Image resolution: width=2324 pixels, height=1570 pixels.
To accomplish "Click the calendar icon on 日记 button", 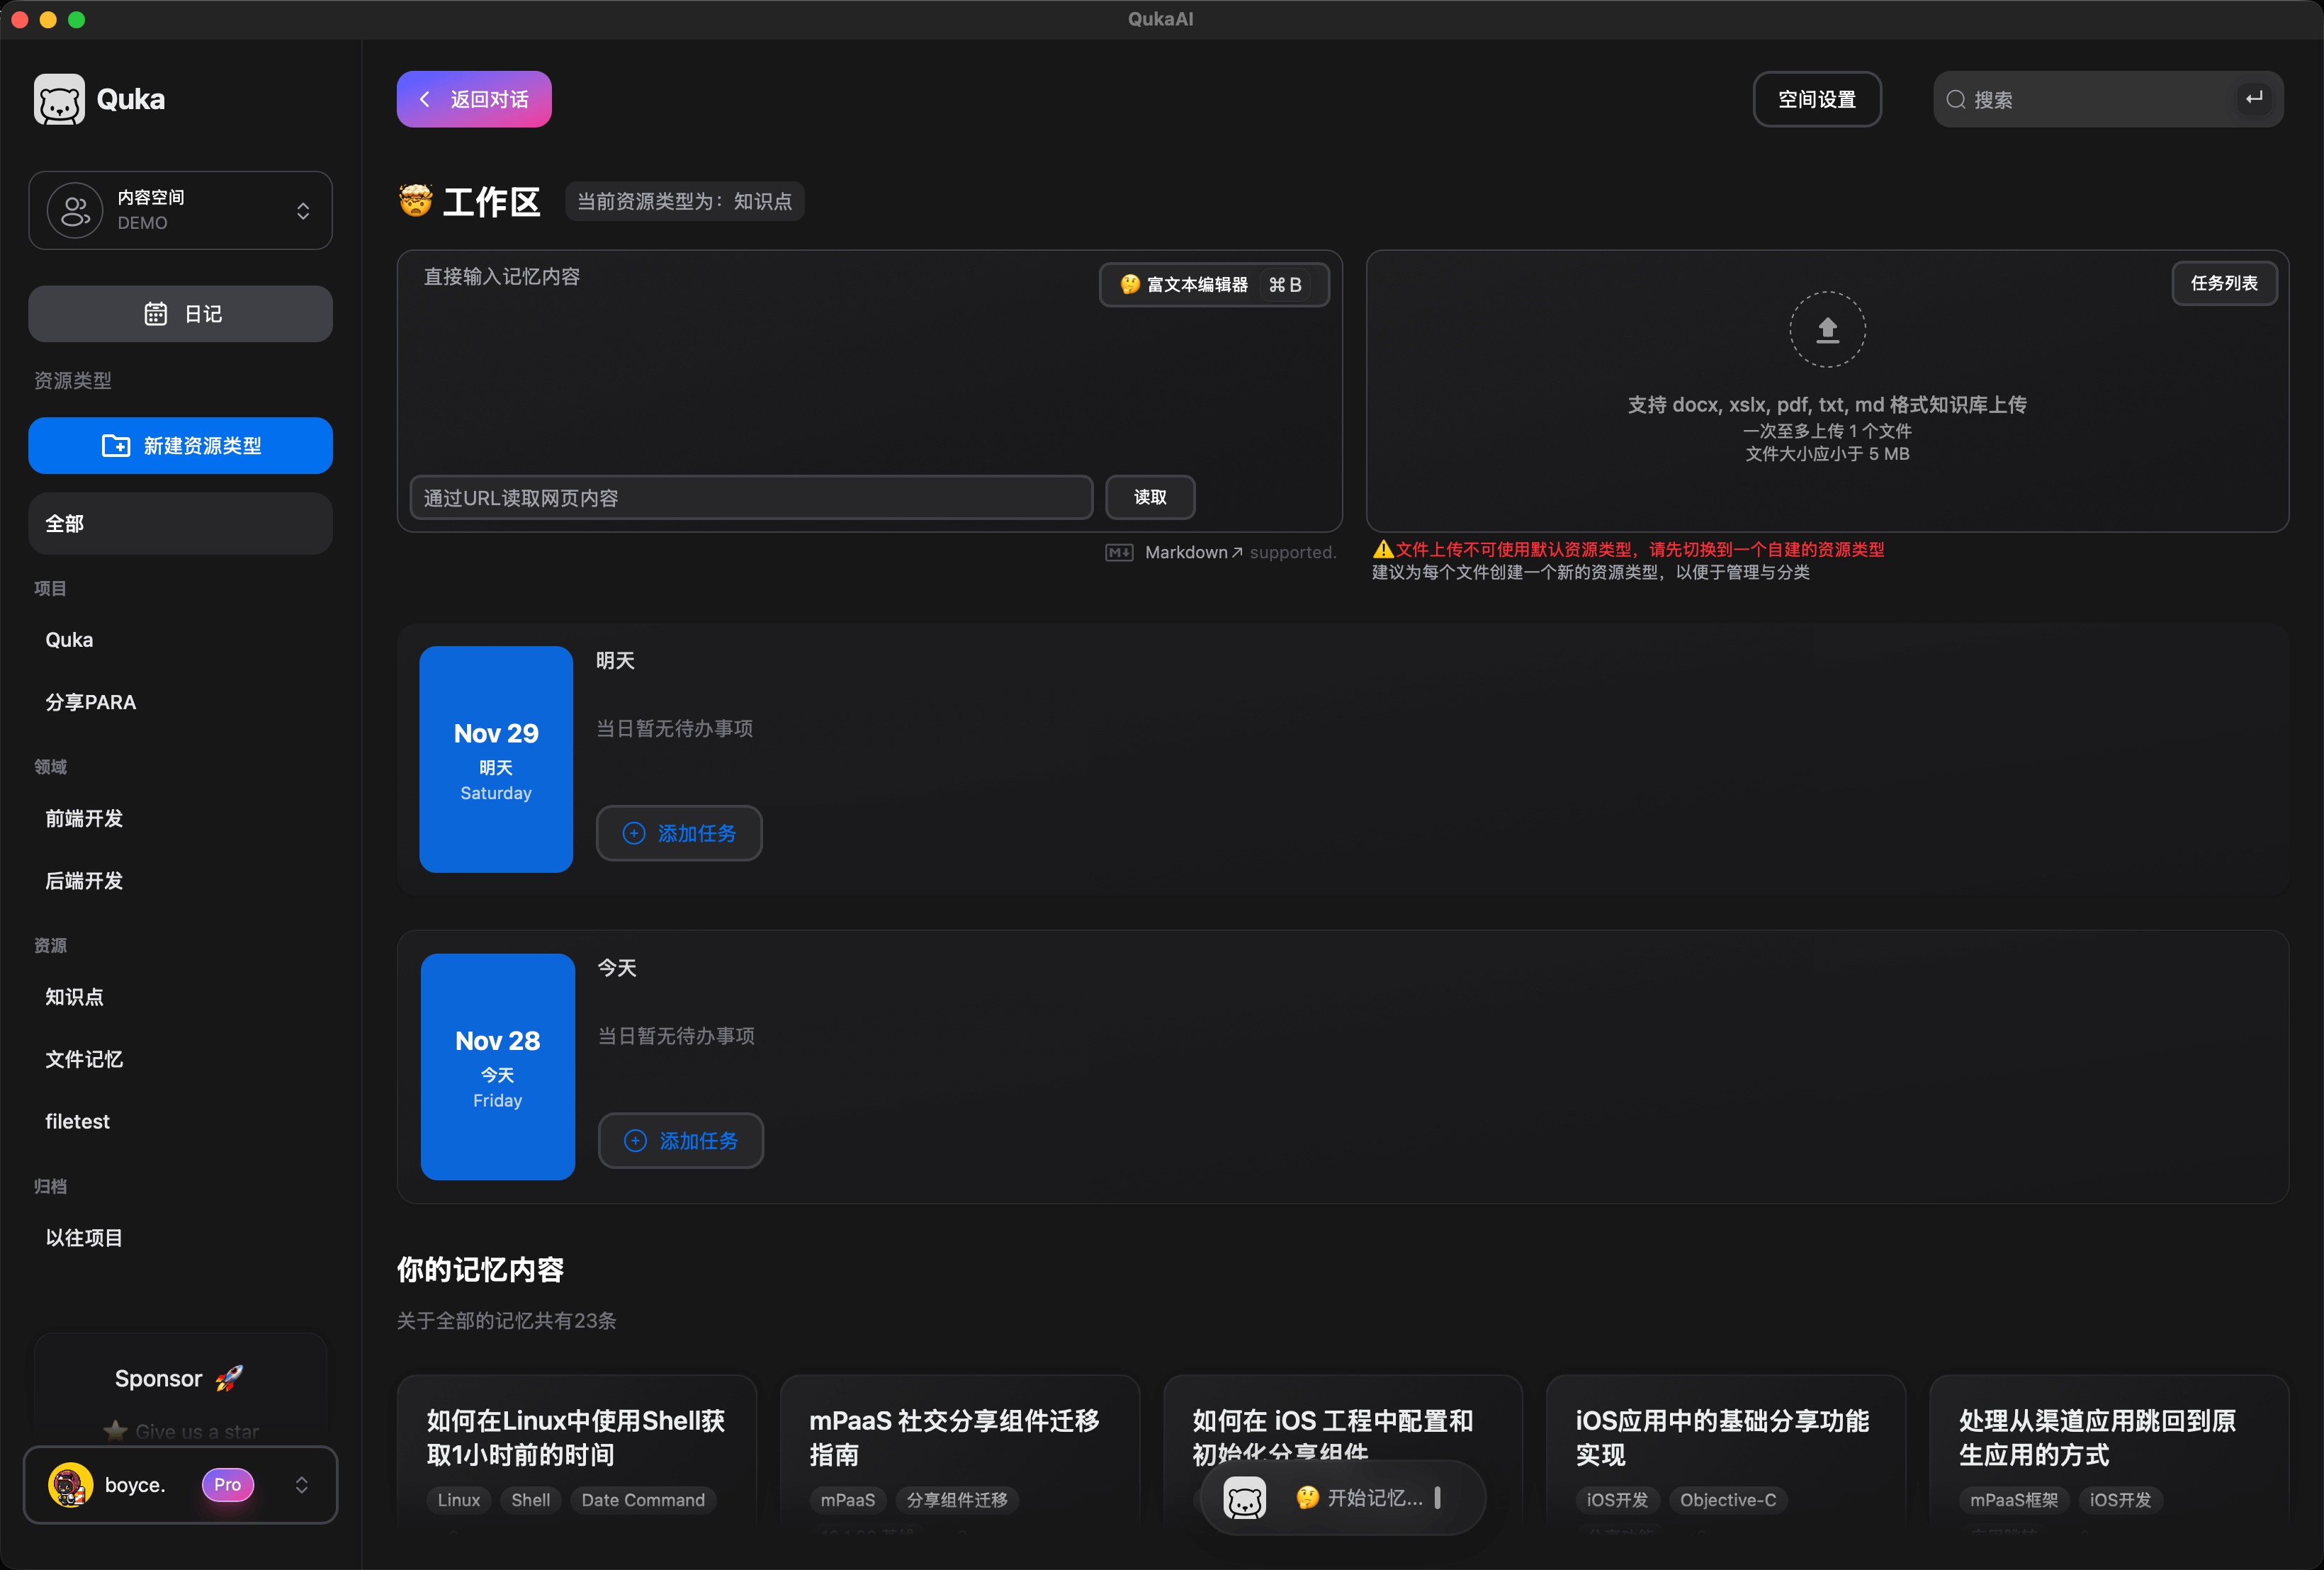I will click(155, 314).
